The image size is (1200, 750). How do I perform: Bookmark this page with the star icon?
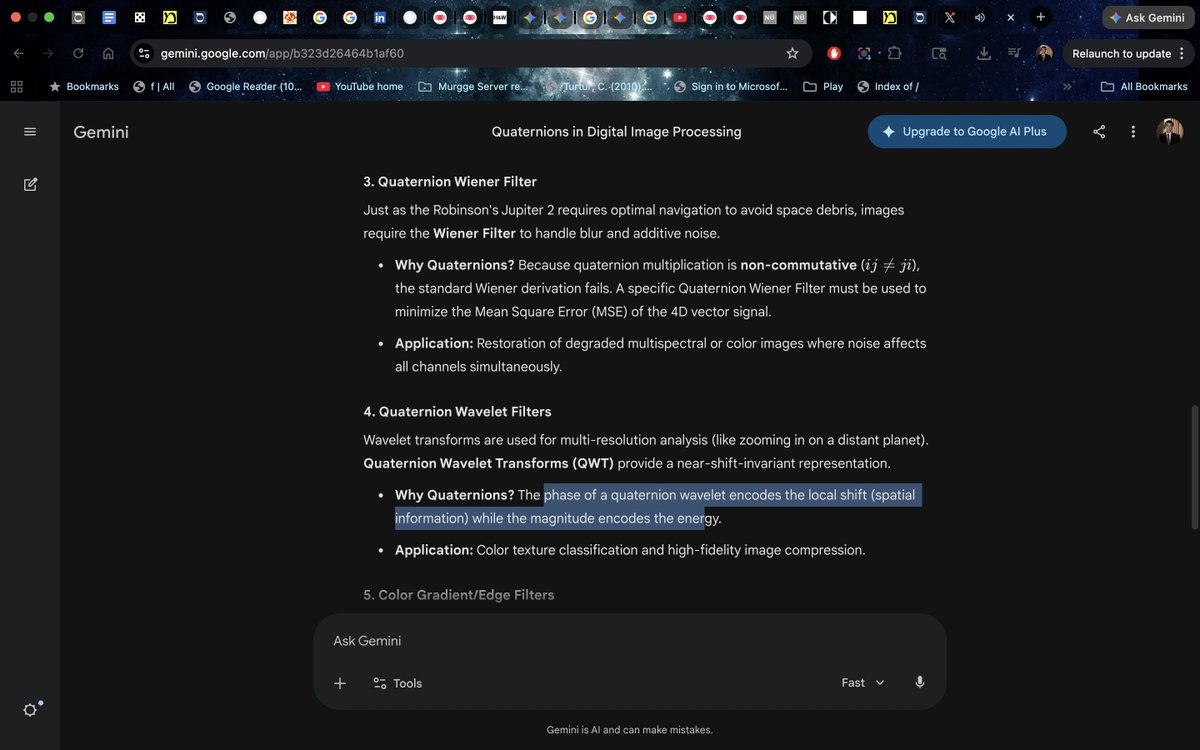point(792,54)
